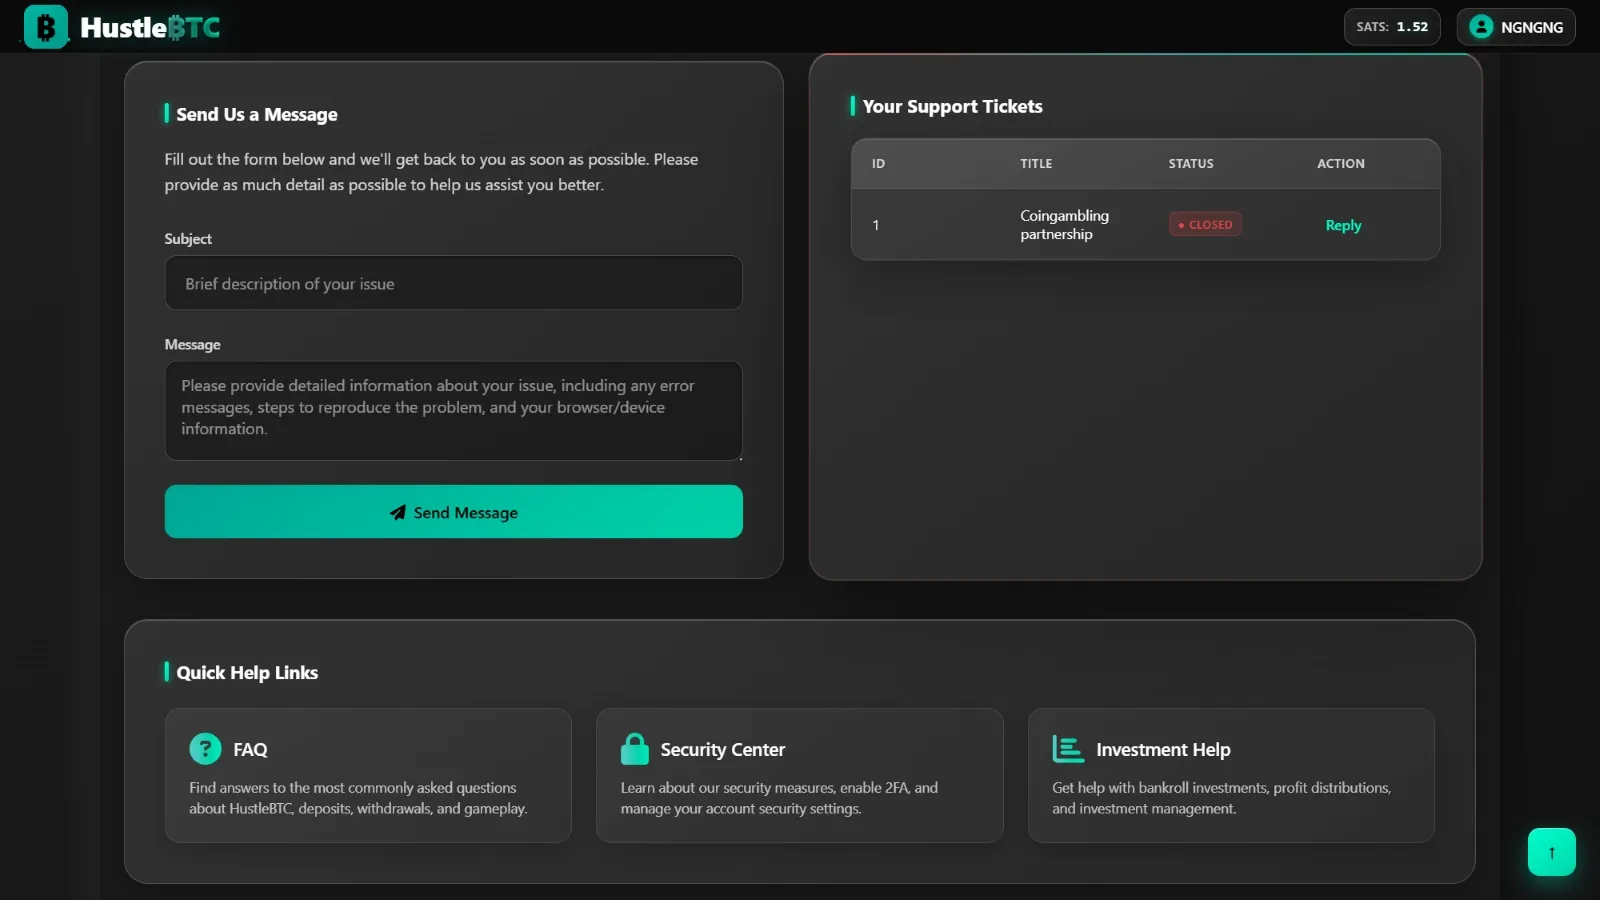Screen dimensions: 1600x900
Task: Select the Coingambling partnership ticket title
Action: click(1064, 225)
